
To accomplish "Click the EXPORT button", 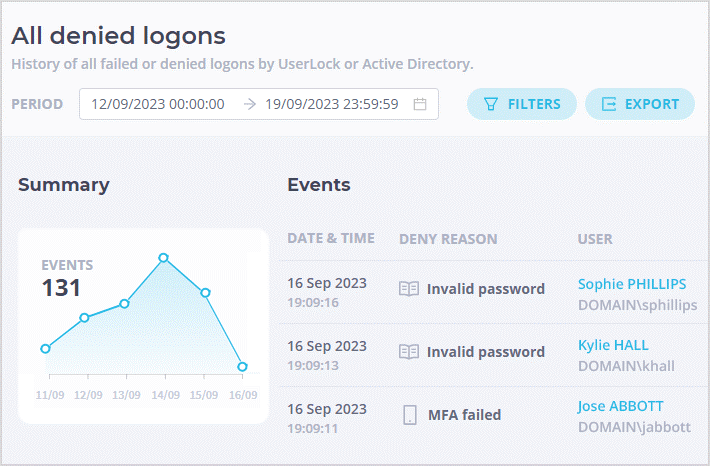I will pyautogui.click(x=640, y=104).
